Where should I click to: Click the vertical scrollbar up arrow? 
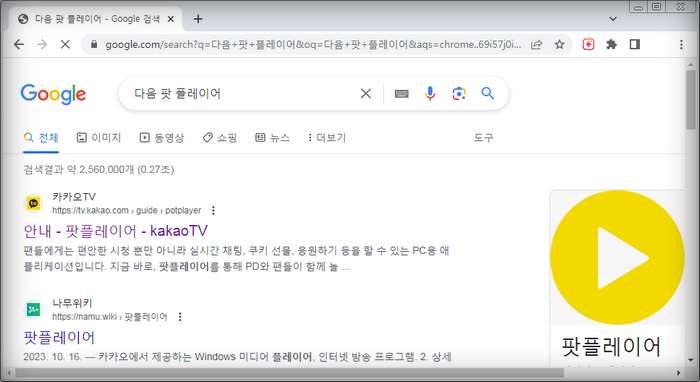point(691,64)
